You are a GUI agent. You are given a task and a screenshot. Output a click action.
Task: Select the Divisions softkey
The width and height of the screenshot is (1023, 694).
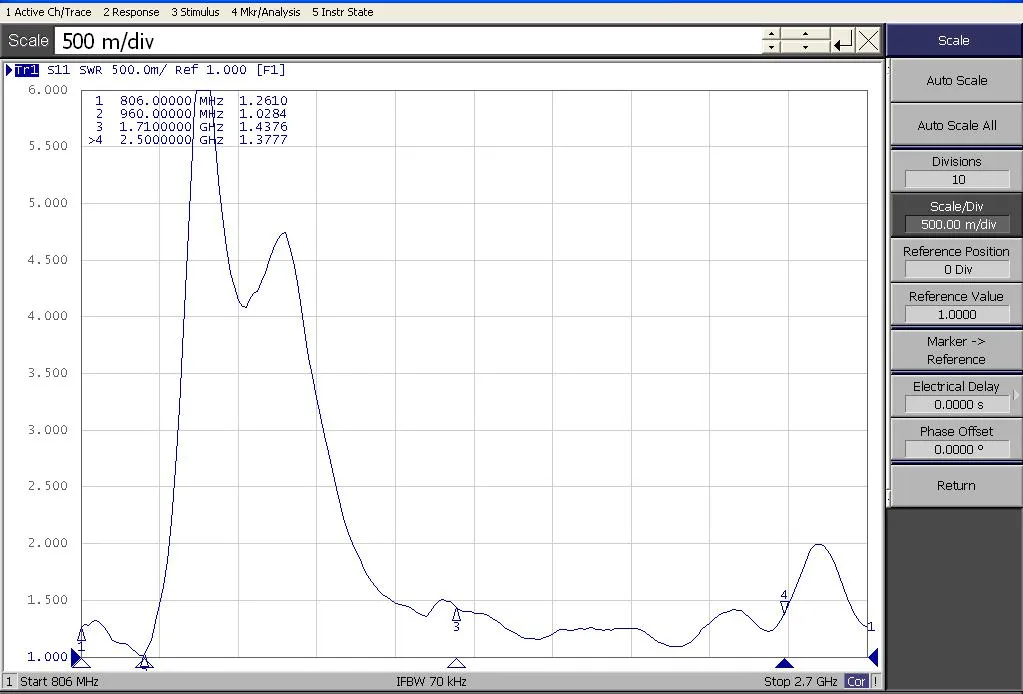pyautogui.click(x=956, y=170)
